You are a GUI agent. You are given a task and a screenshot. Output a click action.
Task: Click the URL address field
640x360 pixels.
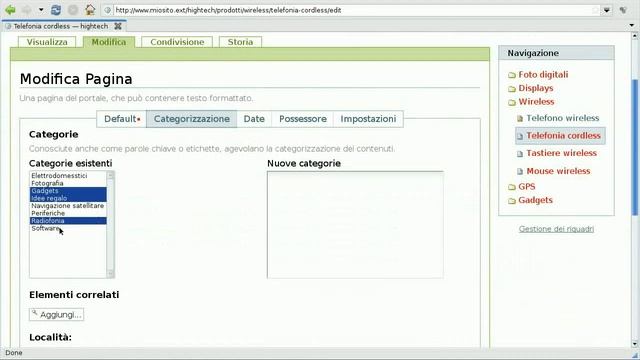pos(351,10)
